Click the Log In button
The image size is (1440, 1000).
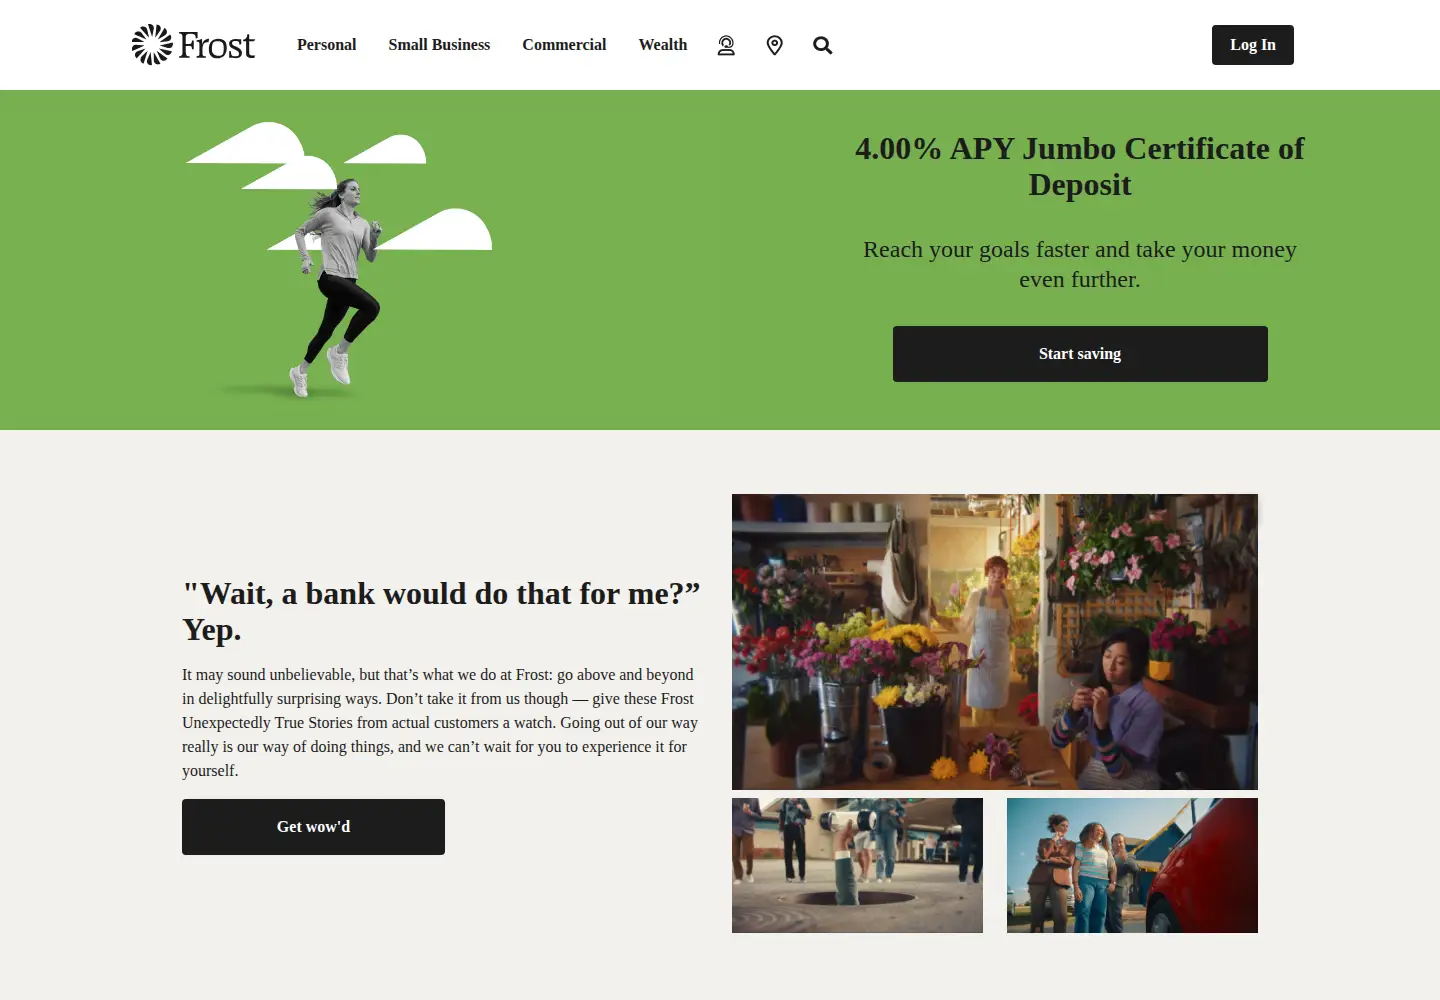[1253, 45]
